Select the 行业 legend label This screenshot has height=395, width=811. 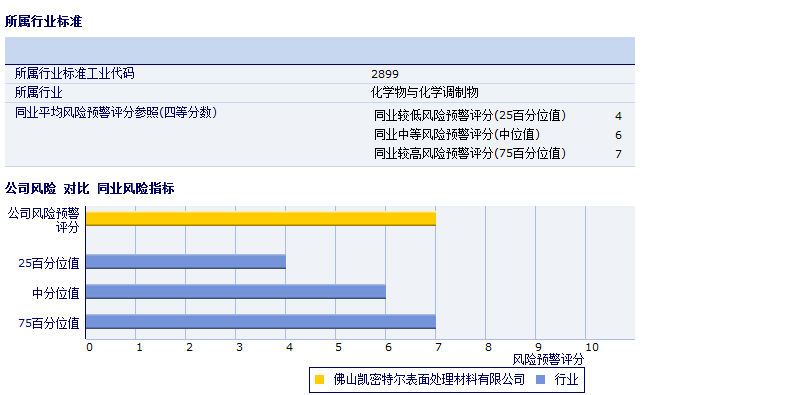click(x=566, y=380)
